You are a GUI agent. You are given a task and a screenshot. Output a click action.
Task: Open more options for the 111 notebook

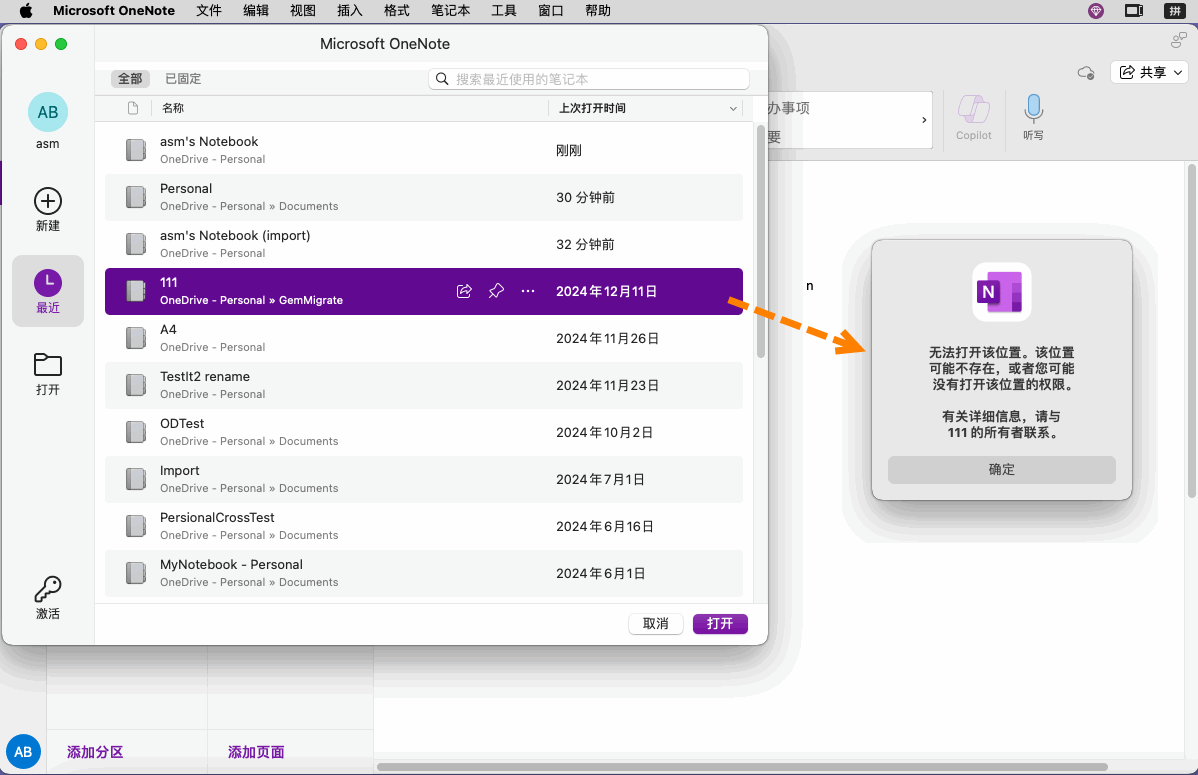pos(528,291)
